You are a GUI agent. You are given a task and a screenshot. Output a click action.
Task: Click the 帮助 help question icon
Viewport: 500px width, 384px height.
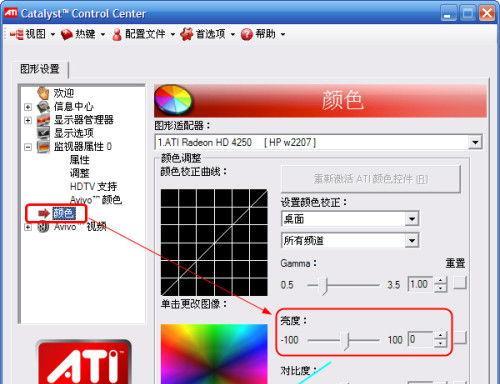247,34
